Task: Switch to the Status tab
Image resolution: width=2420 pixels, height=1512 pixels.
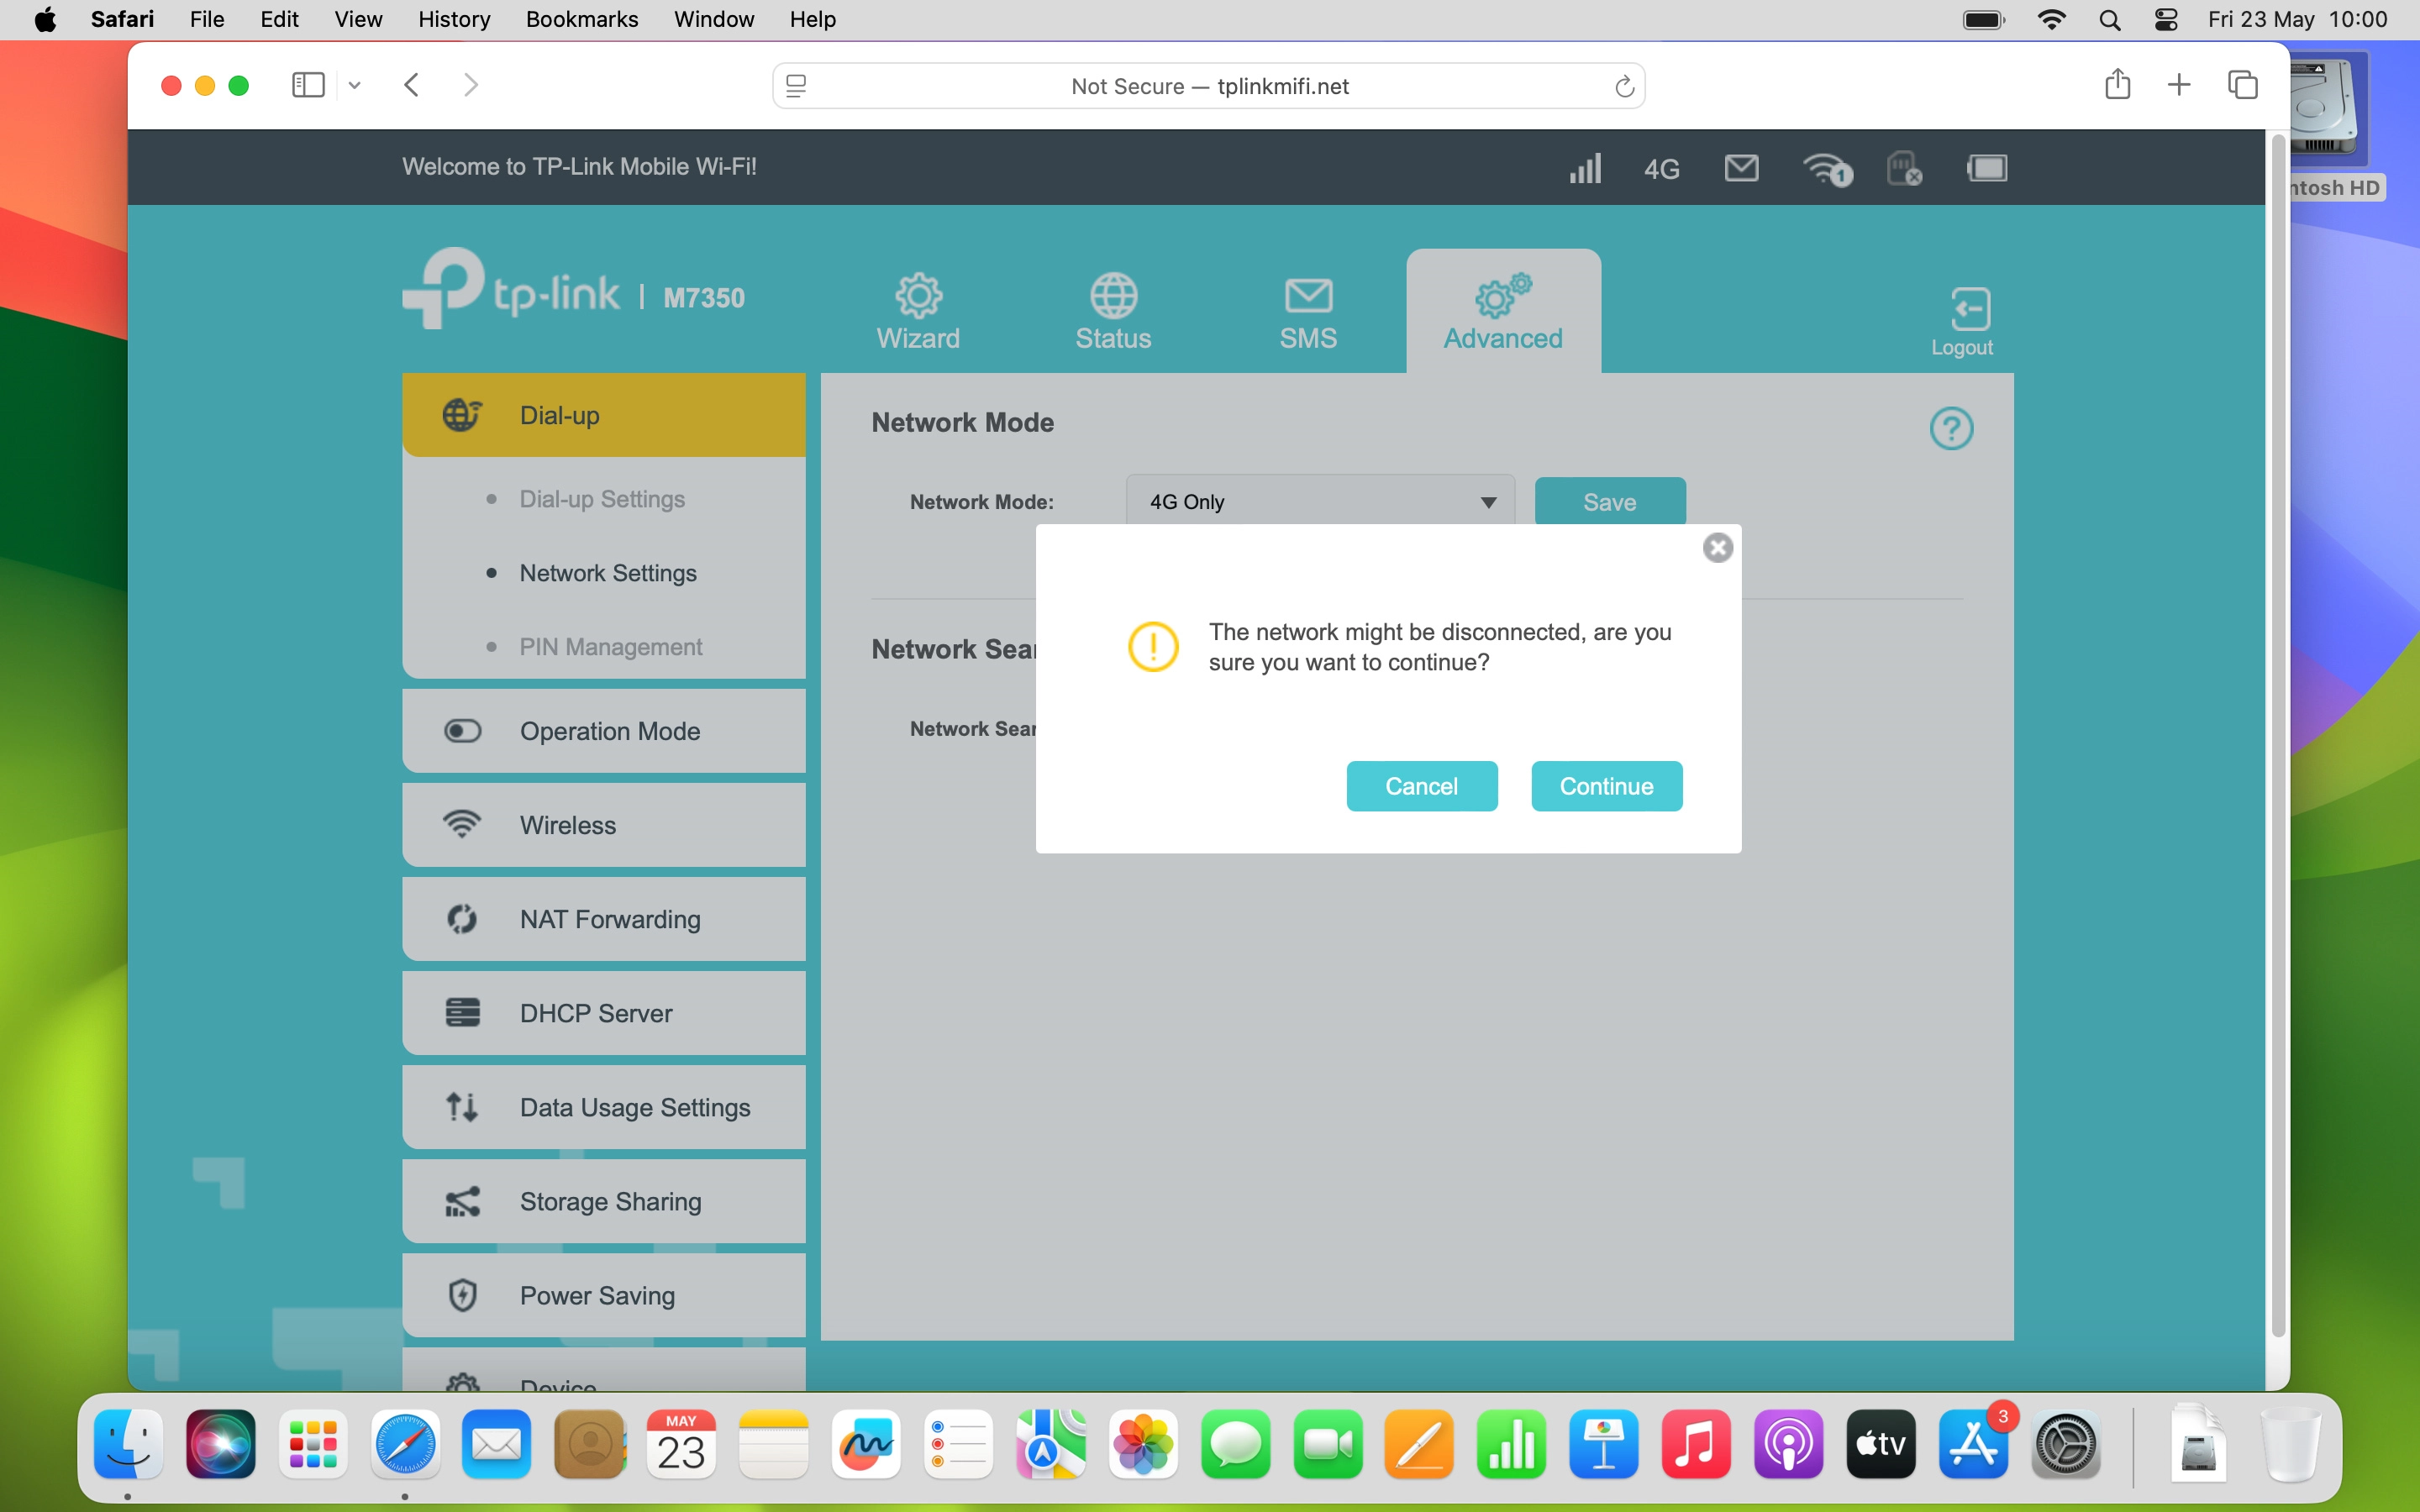Action: pos(1112,312)
